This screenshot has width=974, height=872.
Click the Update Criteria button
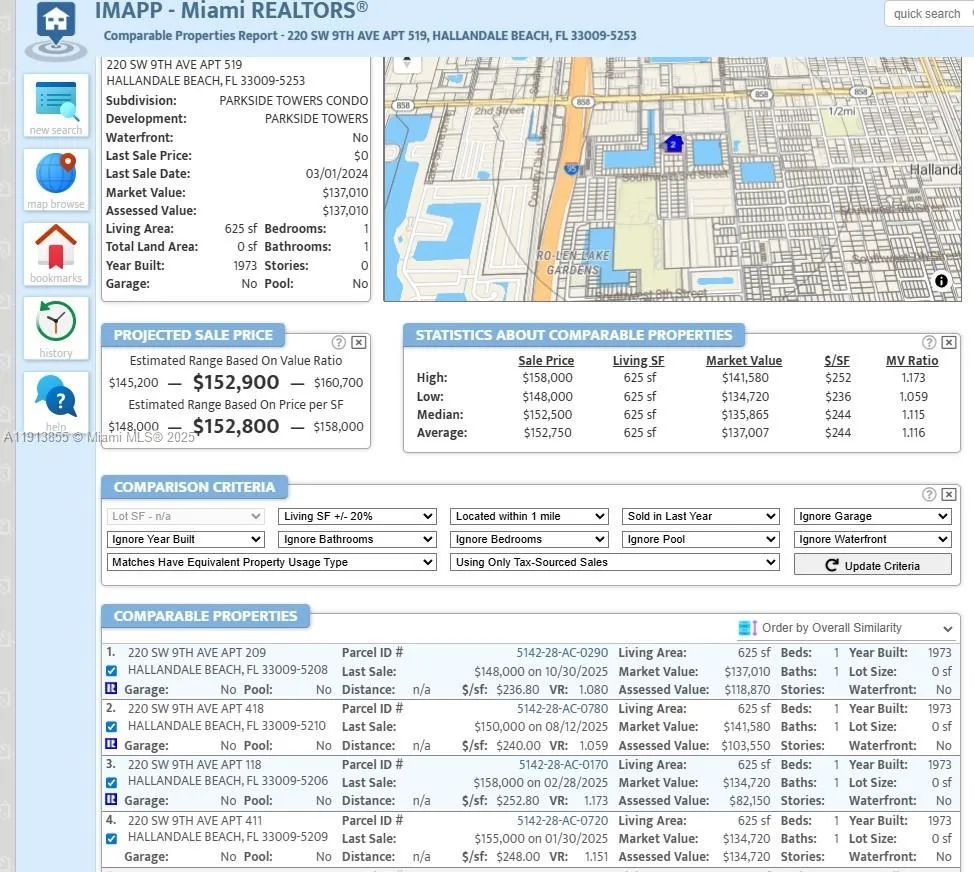click(872, 565)
